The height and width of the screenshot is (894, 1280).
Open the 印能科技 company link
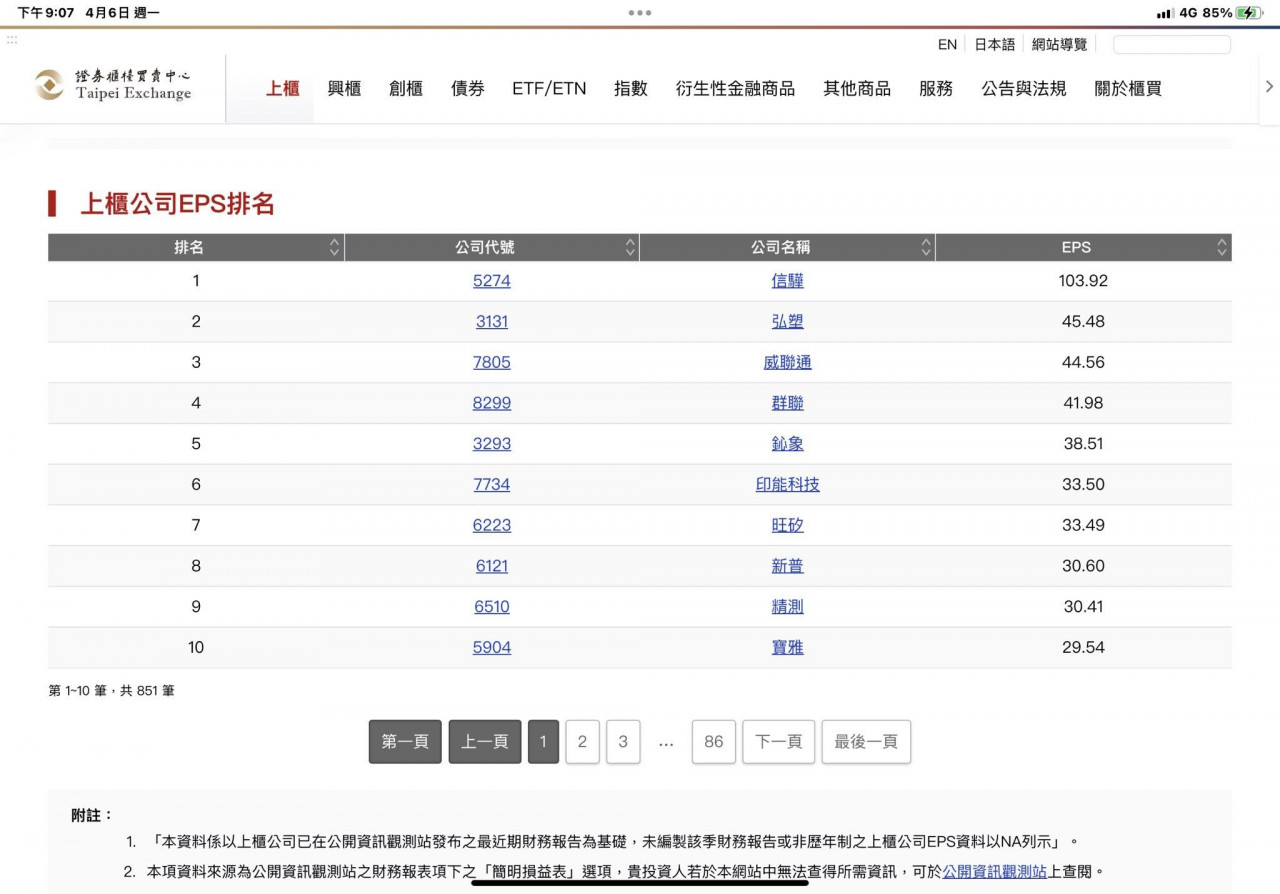tap(787, 484)
